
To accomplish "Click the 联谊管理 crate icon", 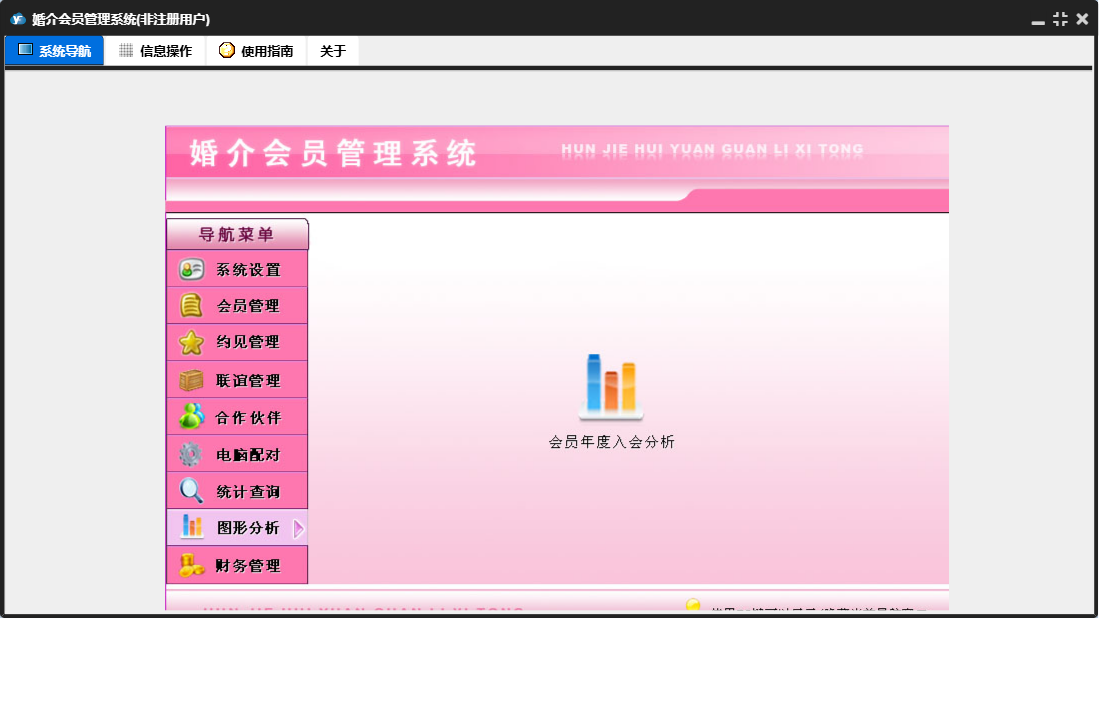I will pyautogui.click(x=191, y=380).
